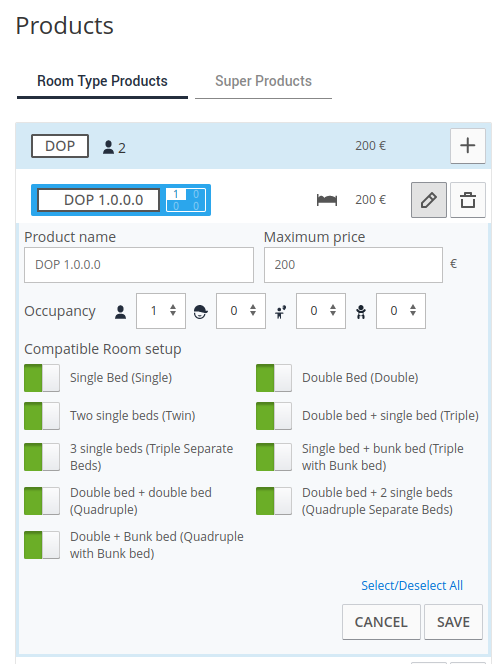Toggle Double + Bunk bed Quadruple switch
This screenshot has height=664, width=502.
coord(42,545)
